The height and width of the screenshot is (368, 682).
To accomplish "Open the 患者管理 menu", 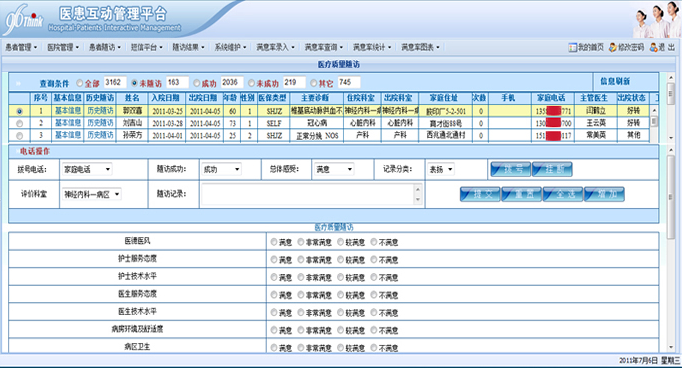I will click(21, 47).
